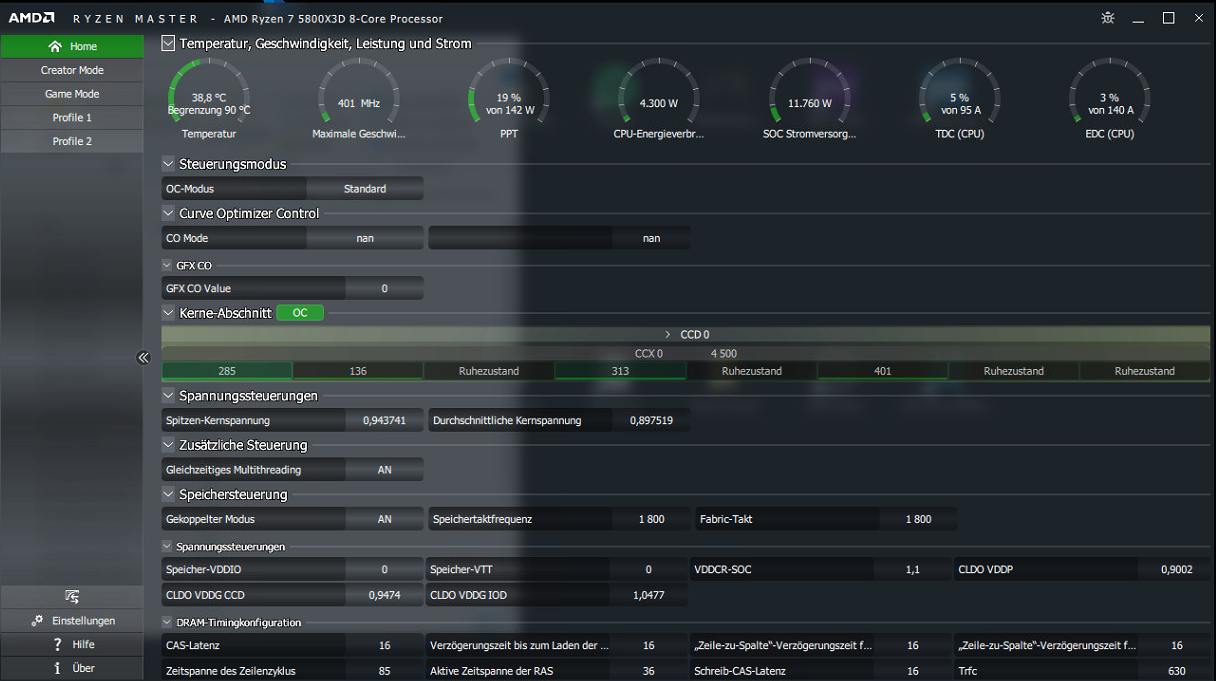Click the Fabric-Takt value 1 800
This screenshot has width=1216, height=681.
(918, 519)
